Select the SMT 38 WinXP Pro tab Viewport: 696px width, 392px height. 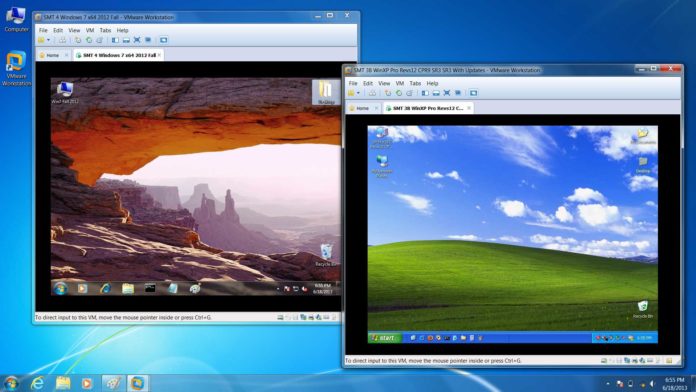427,108
